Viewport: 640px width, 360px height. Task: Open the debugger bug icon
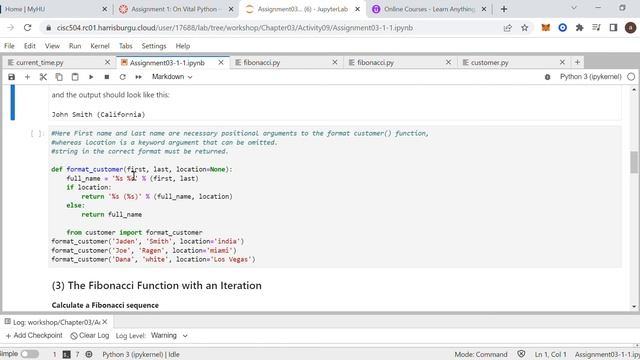(x=547, y=77)
